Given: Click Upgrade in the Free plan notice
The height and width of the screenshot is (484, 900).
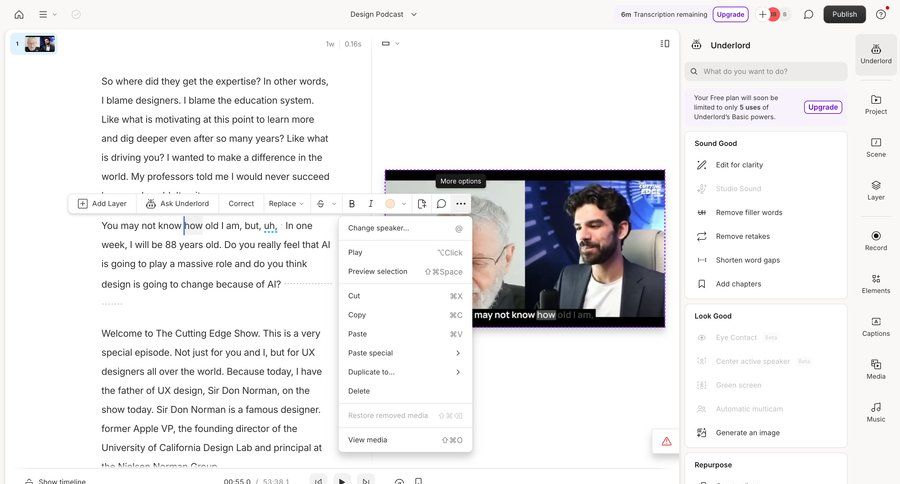Looking at the screenshot, I should tap(823, 107).
